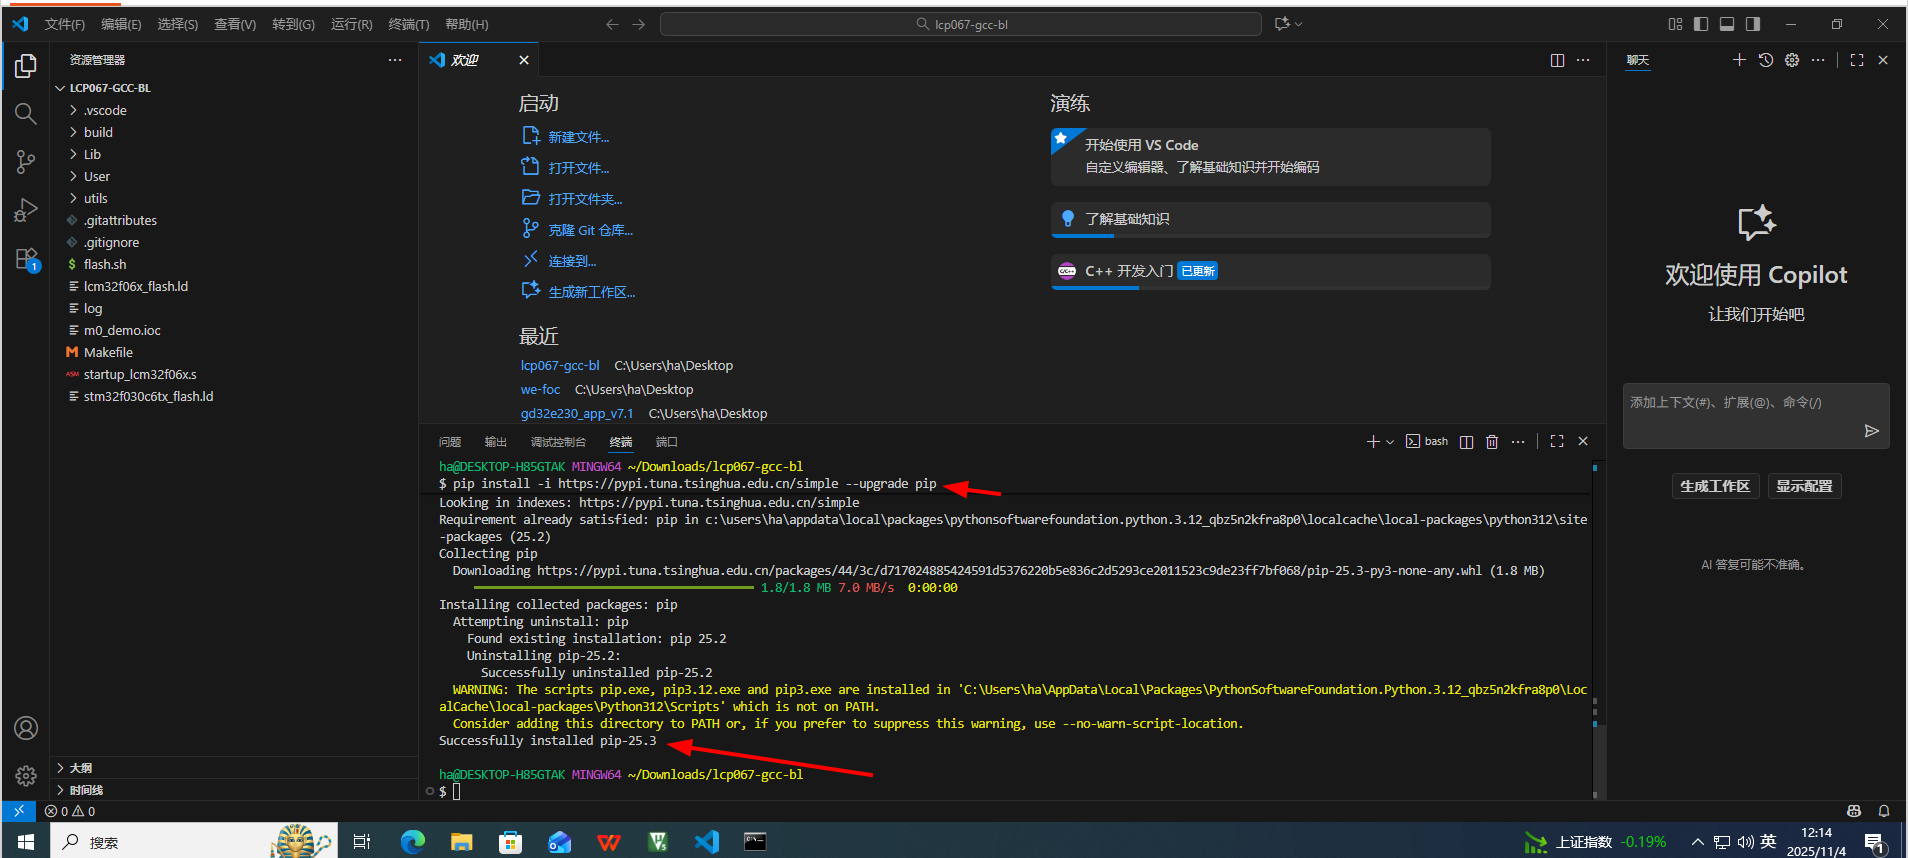Image resolution: width=1908 pixels, height=858 pixels.
Task: Toggle the primary side bar layout button
Action: pos(1701,24)
